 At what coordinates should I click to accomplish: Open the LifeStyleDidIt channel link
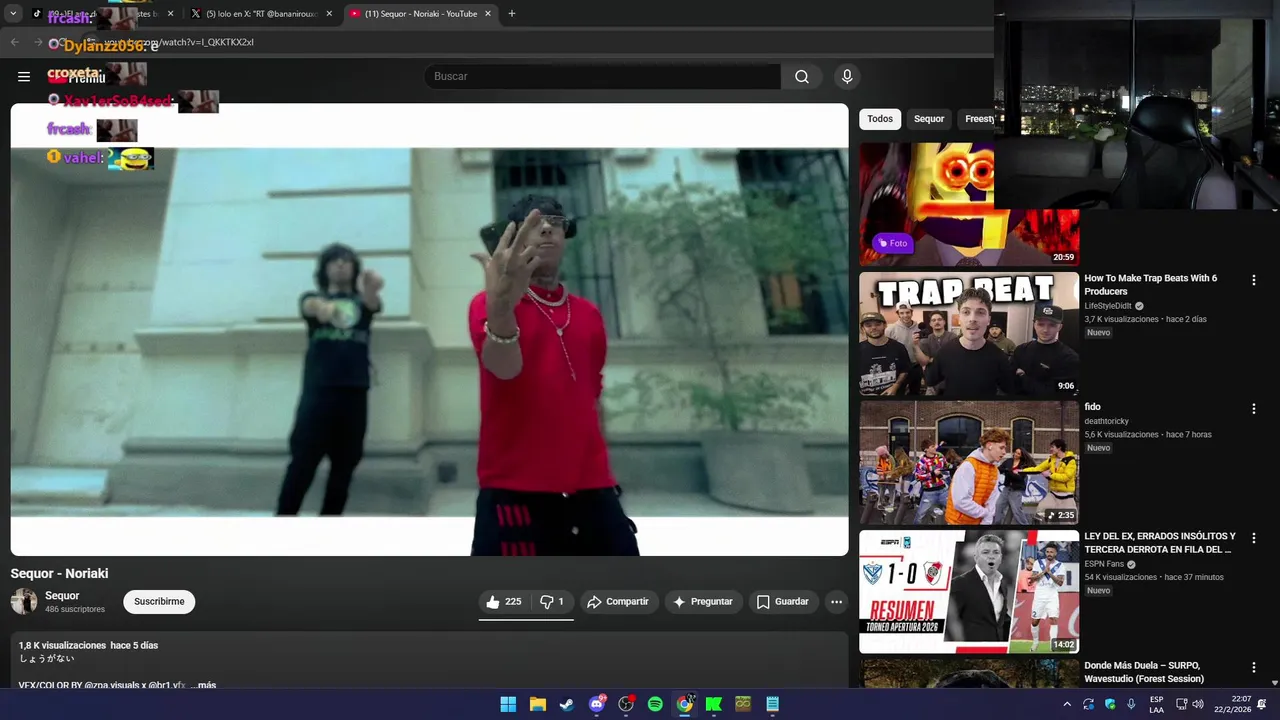[x=1108, y=306]
